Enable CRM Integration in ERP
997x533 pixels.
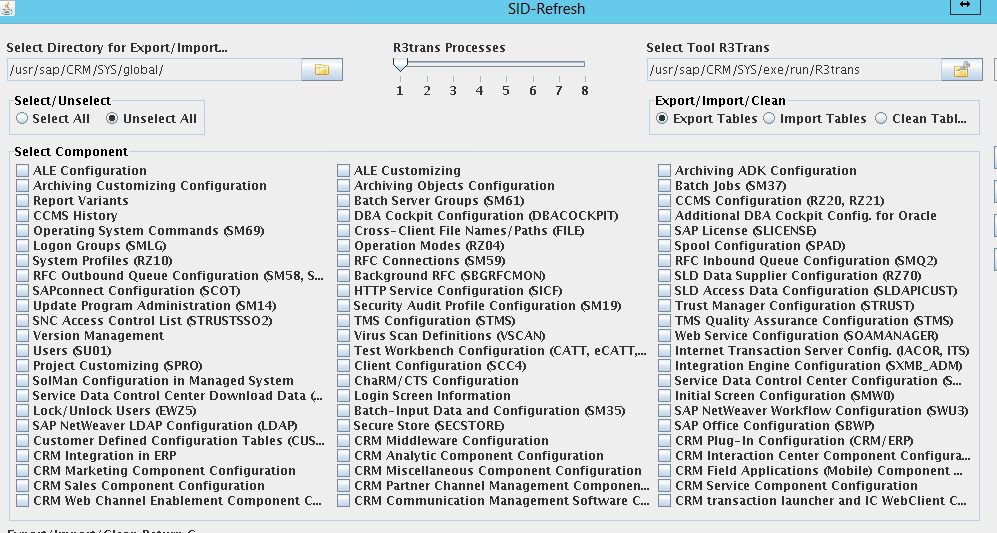tap(23, 455)
